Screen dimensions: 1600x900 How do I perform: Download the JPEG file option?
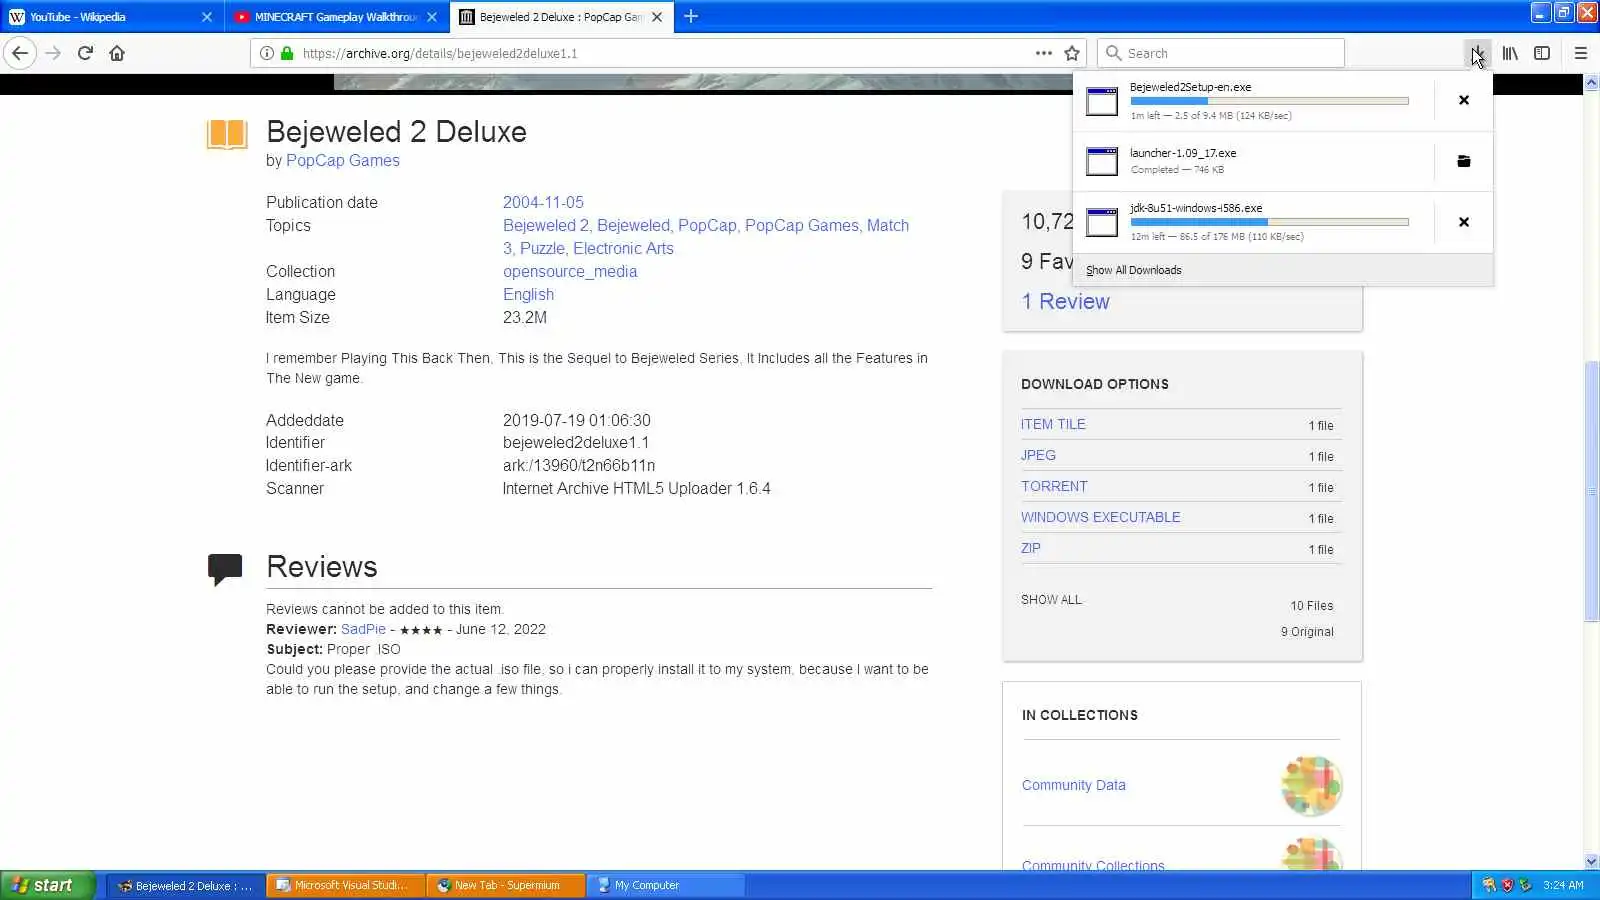(x=1038, y=456)
